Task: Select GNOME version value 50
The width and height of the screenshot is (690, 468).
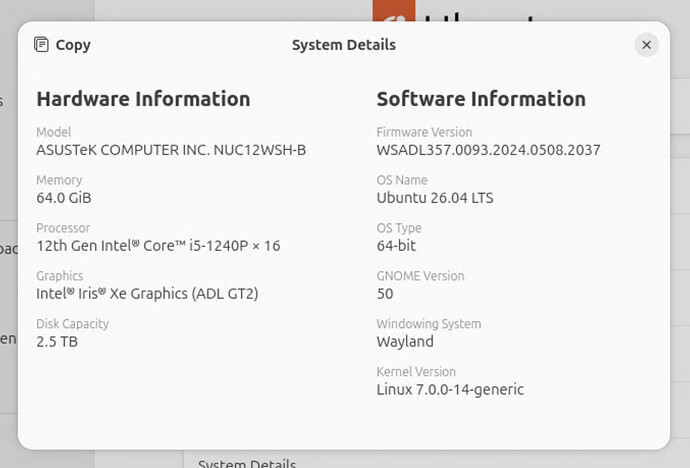Action: point(385,294)
